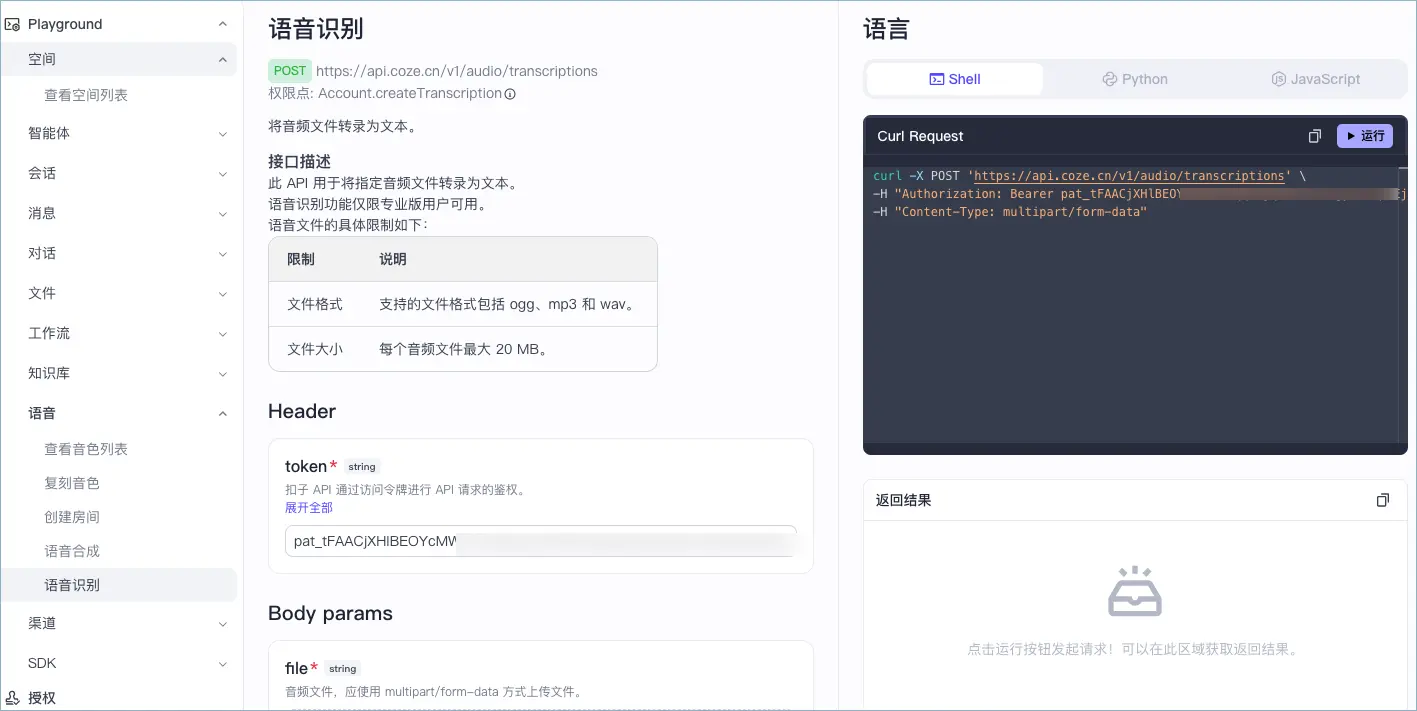Switch to the JavaScript tab
Viewport: 1417px width, 711px height.
(1316, 79)
